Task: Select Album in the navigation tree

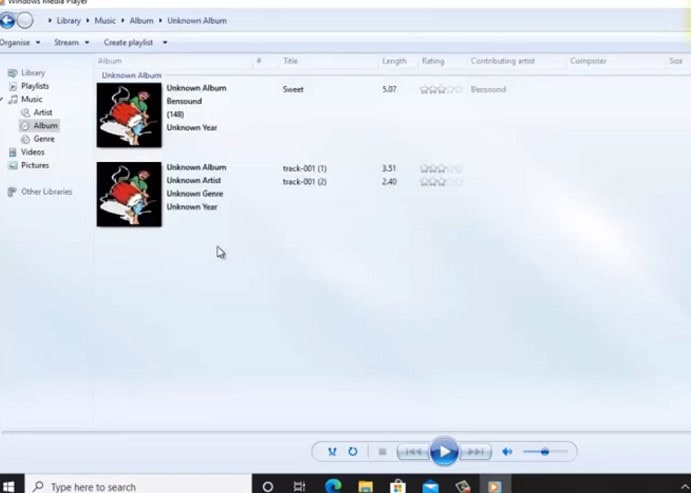Action: [x=39, y=126]
